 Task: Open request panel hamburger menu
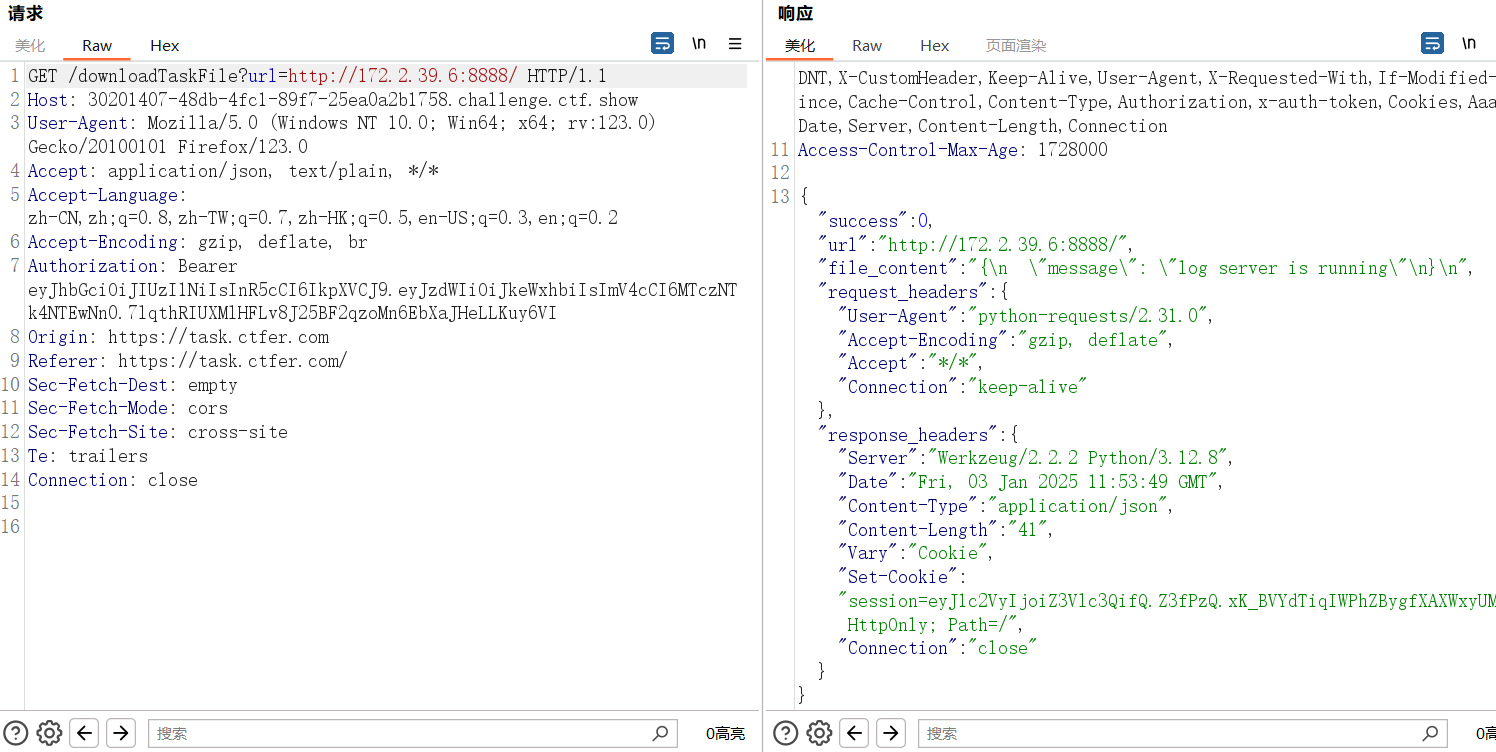click(x=735, y=43)
